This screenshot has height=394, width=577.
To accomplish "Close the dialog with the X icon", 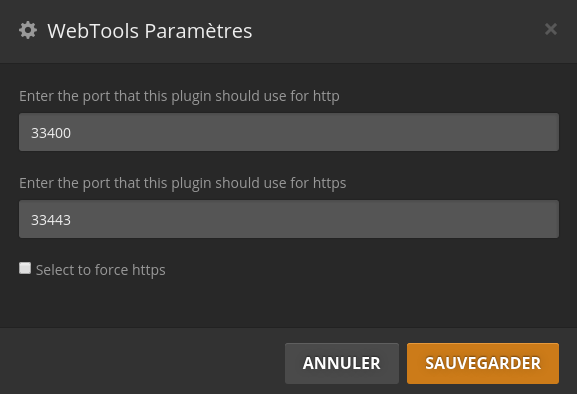I will 551,29.
